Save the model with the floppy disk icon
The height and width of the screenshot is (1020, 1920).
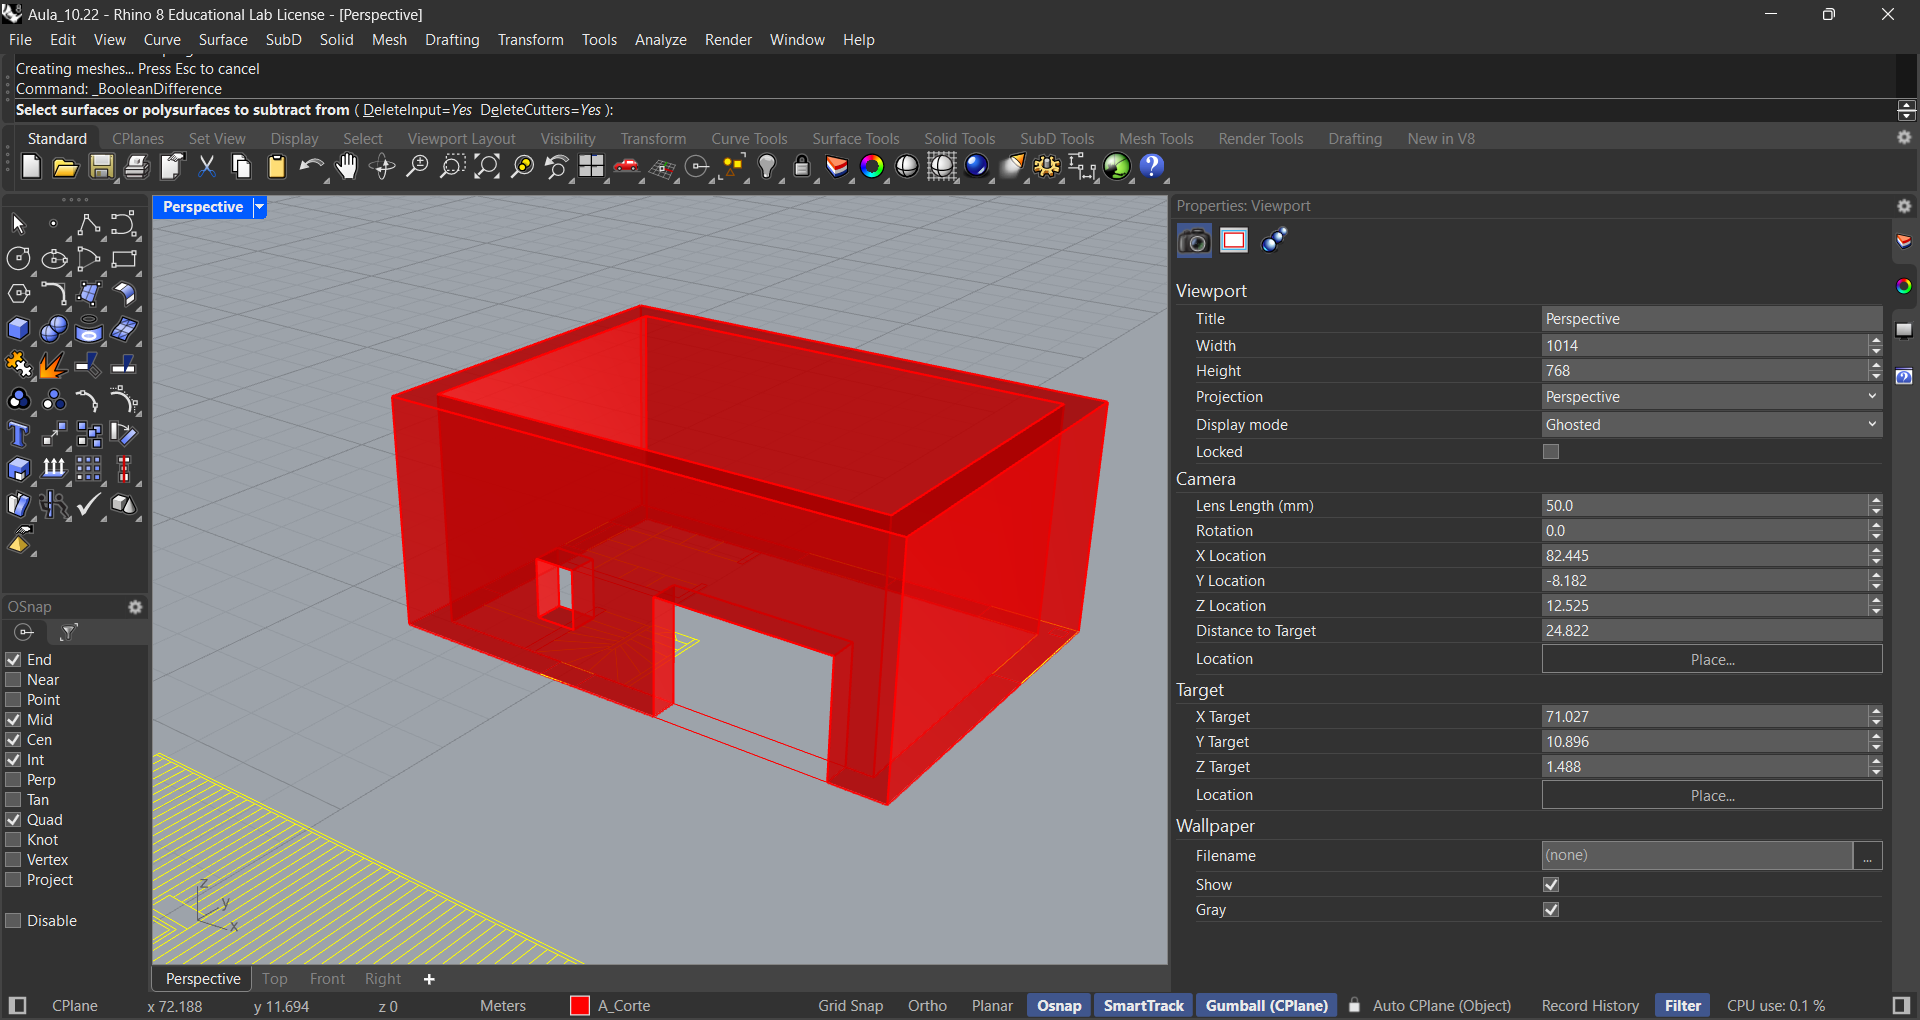[101, 167]
